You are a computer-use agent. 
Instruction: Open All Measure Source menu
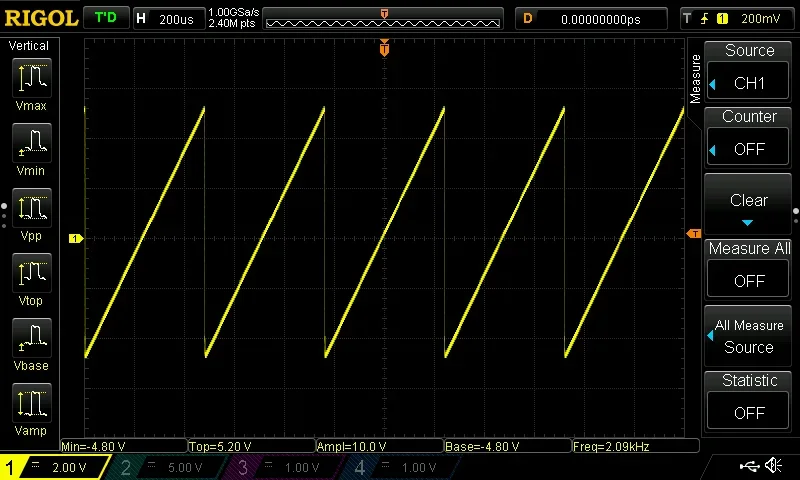748,336
